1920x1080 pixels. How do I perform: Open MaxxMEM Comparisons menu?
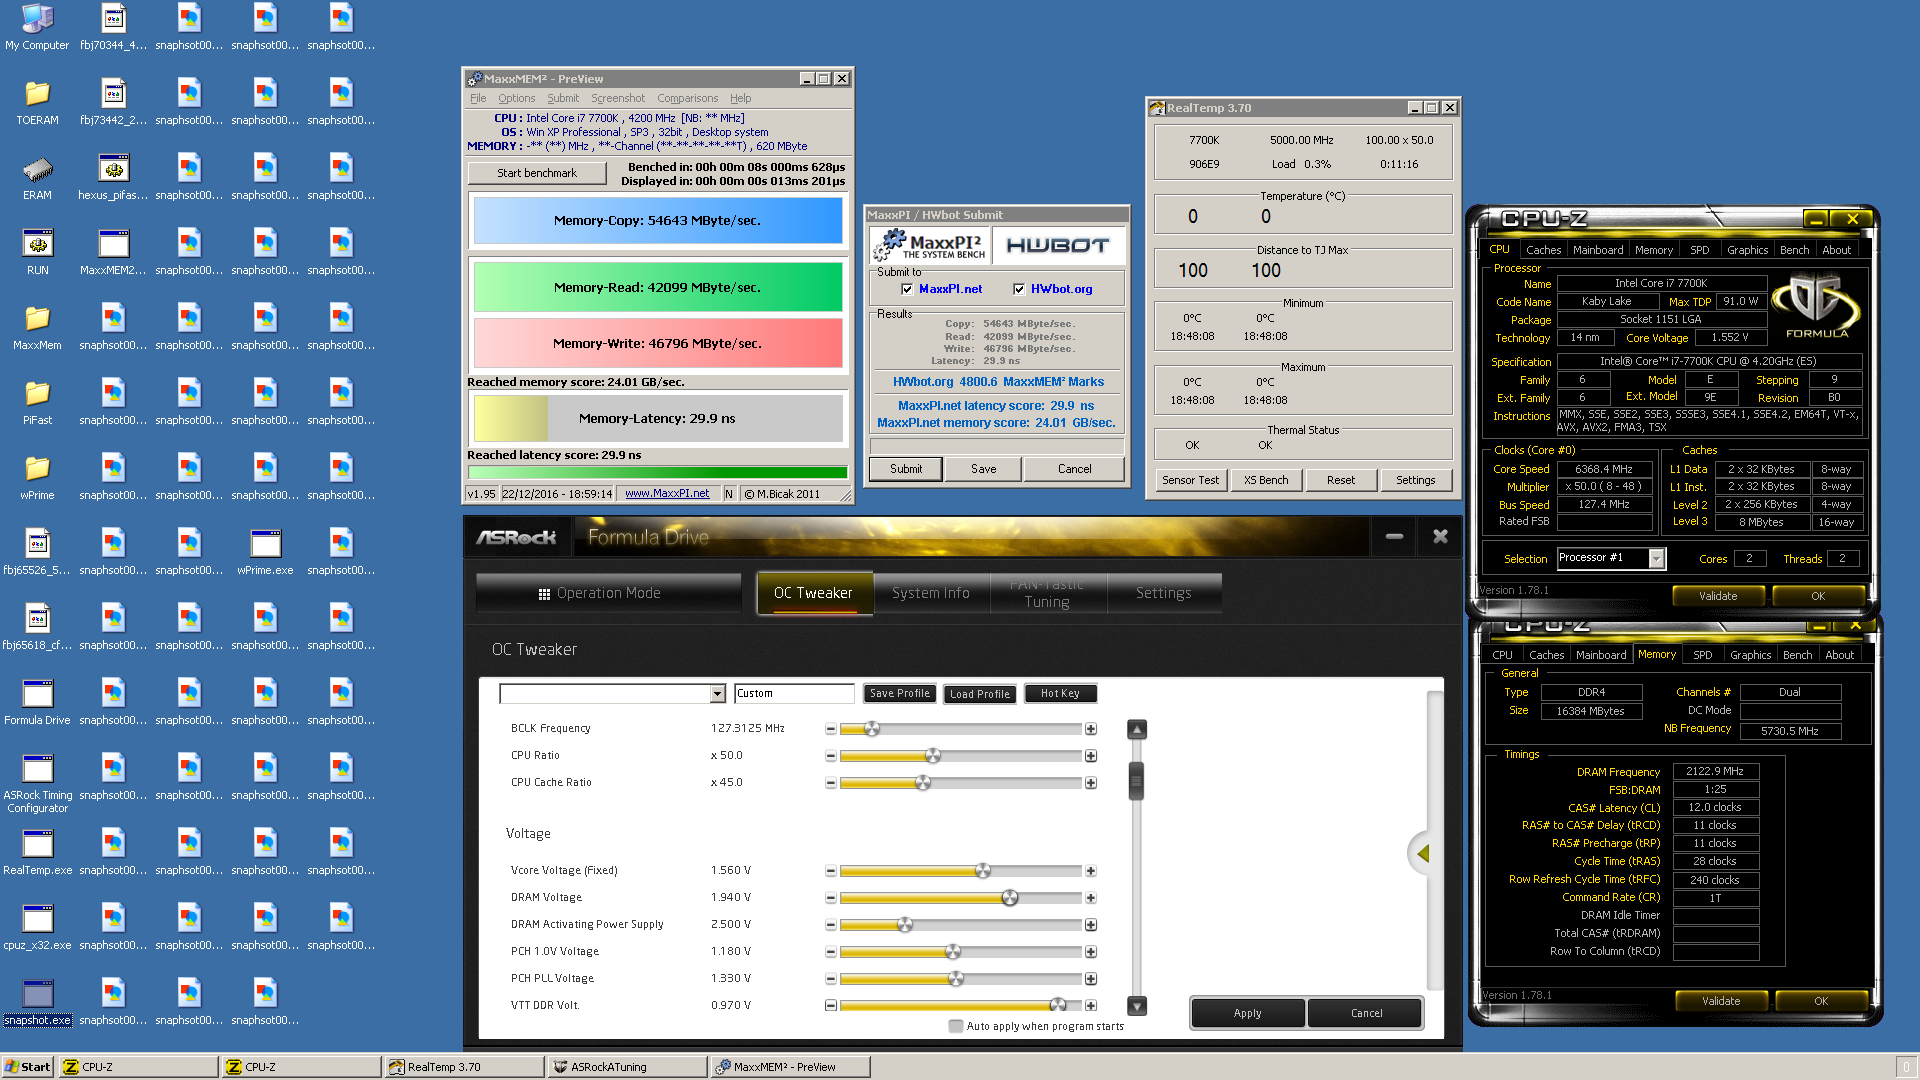pos(687,98)
